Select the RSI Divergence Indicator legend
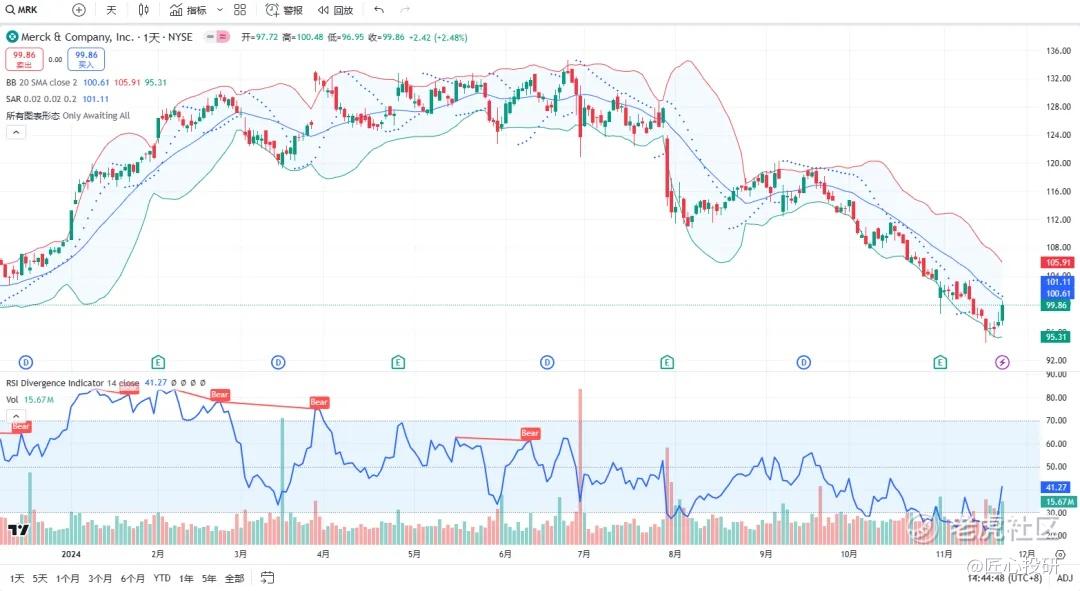 (x=72, y=383)
